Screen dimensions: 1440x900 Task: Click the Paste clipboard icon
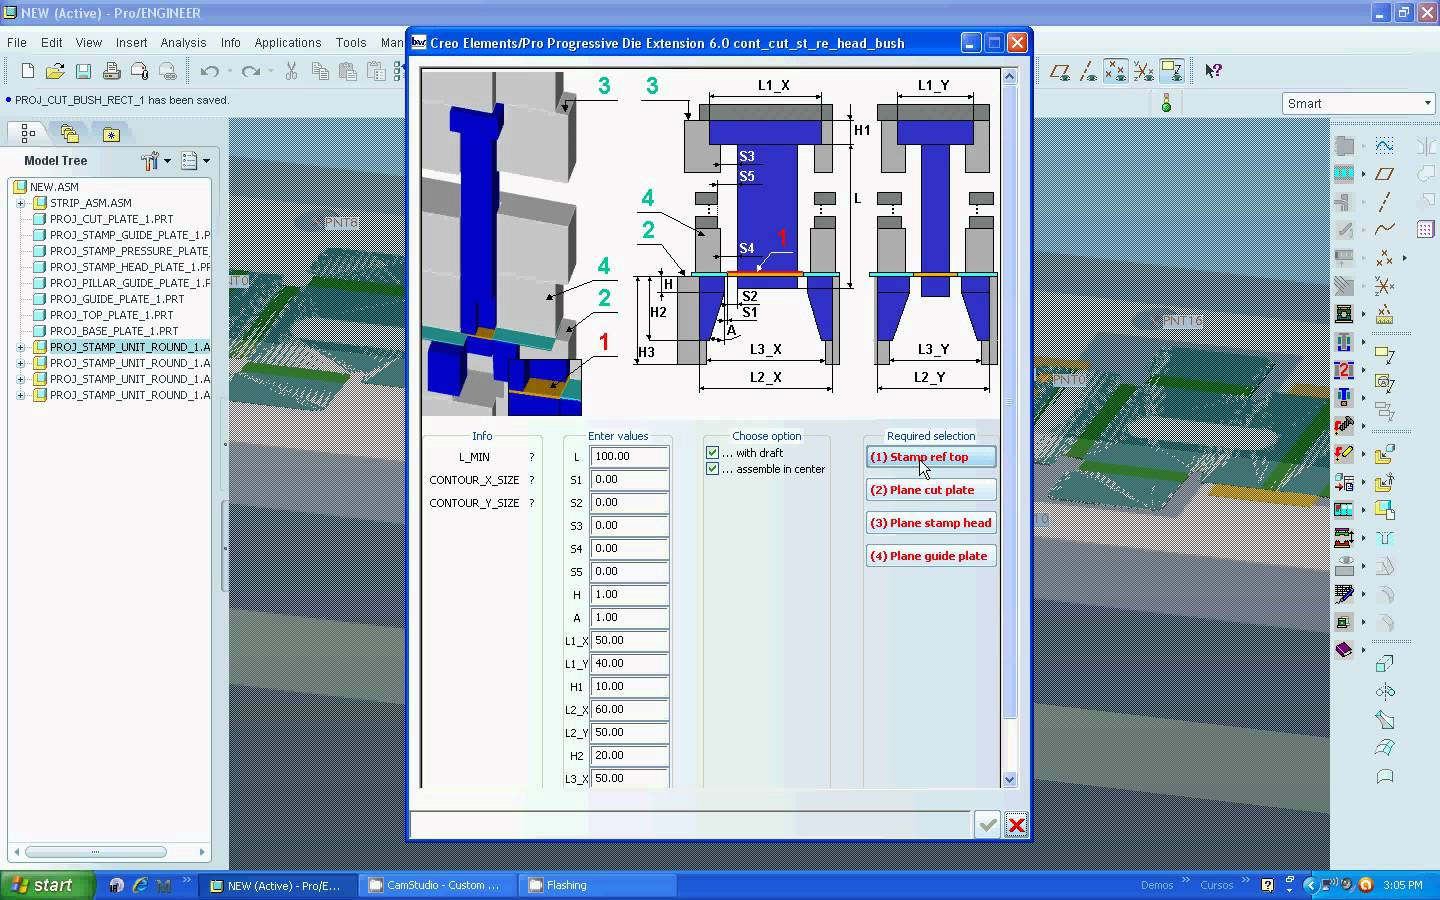[x=348, y=71]
